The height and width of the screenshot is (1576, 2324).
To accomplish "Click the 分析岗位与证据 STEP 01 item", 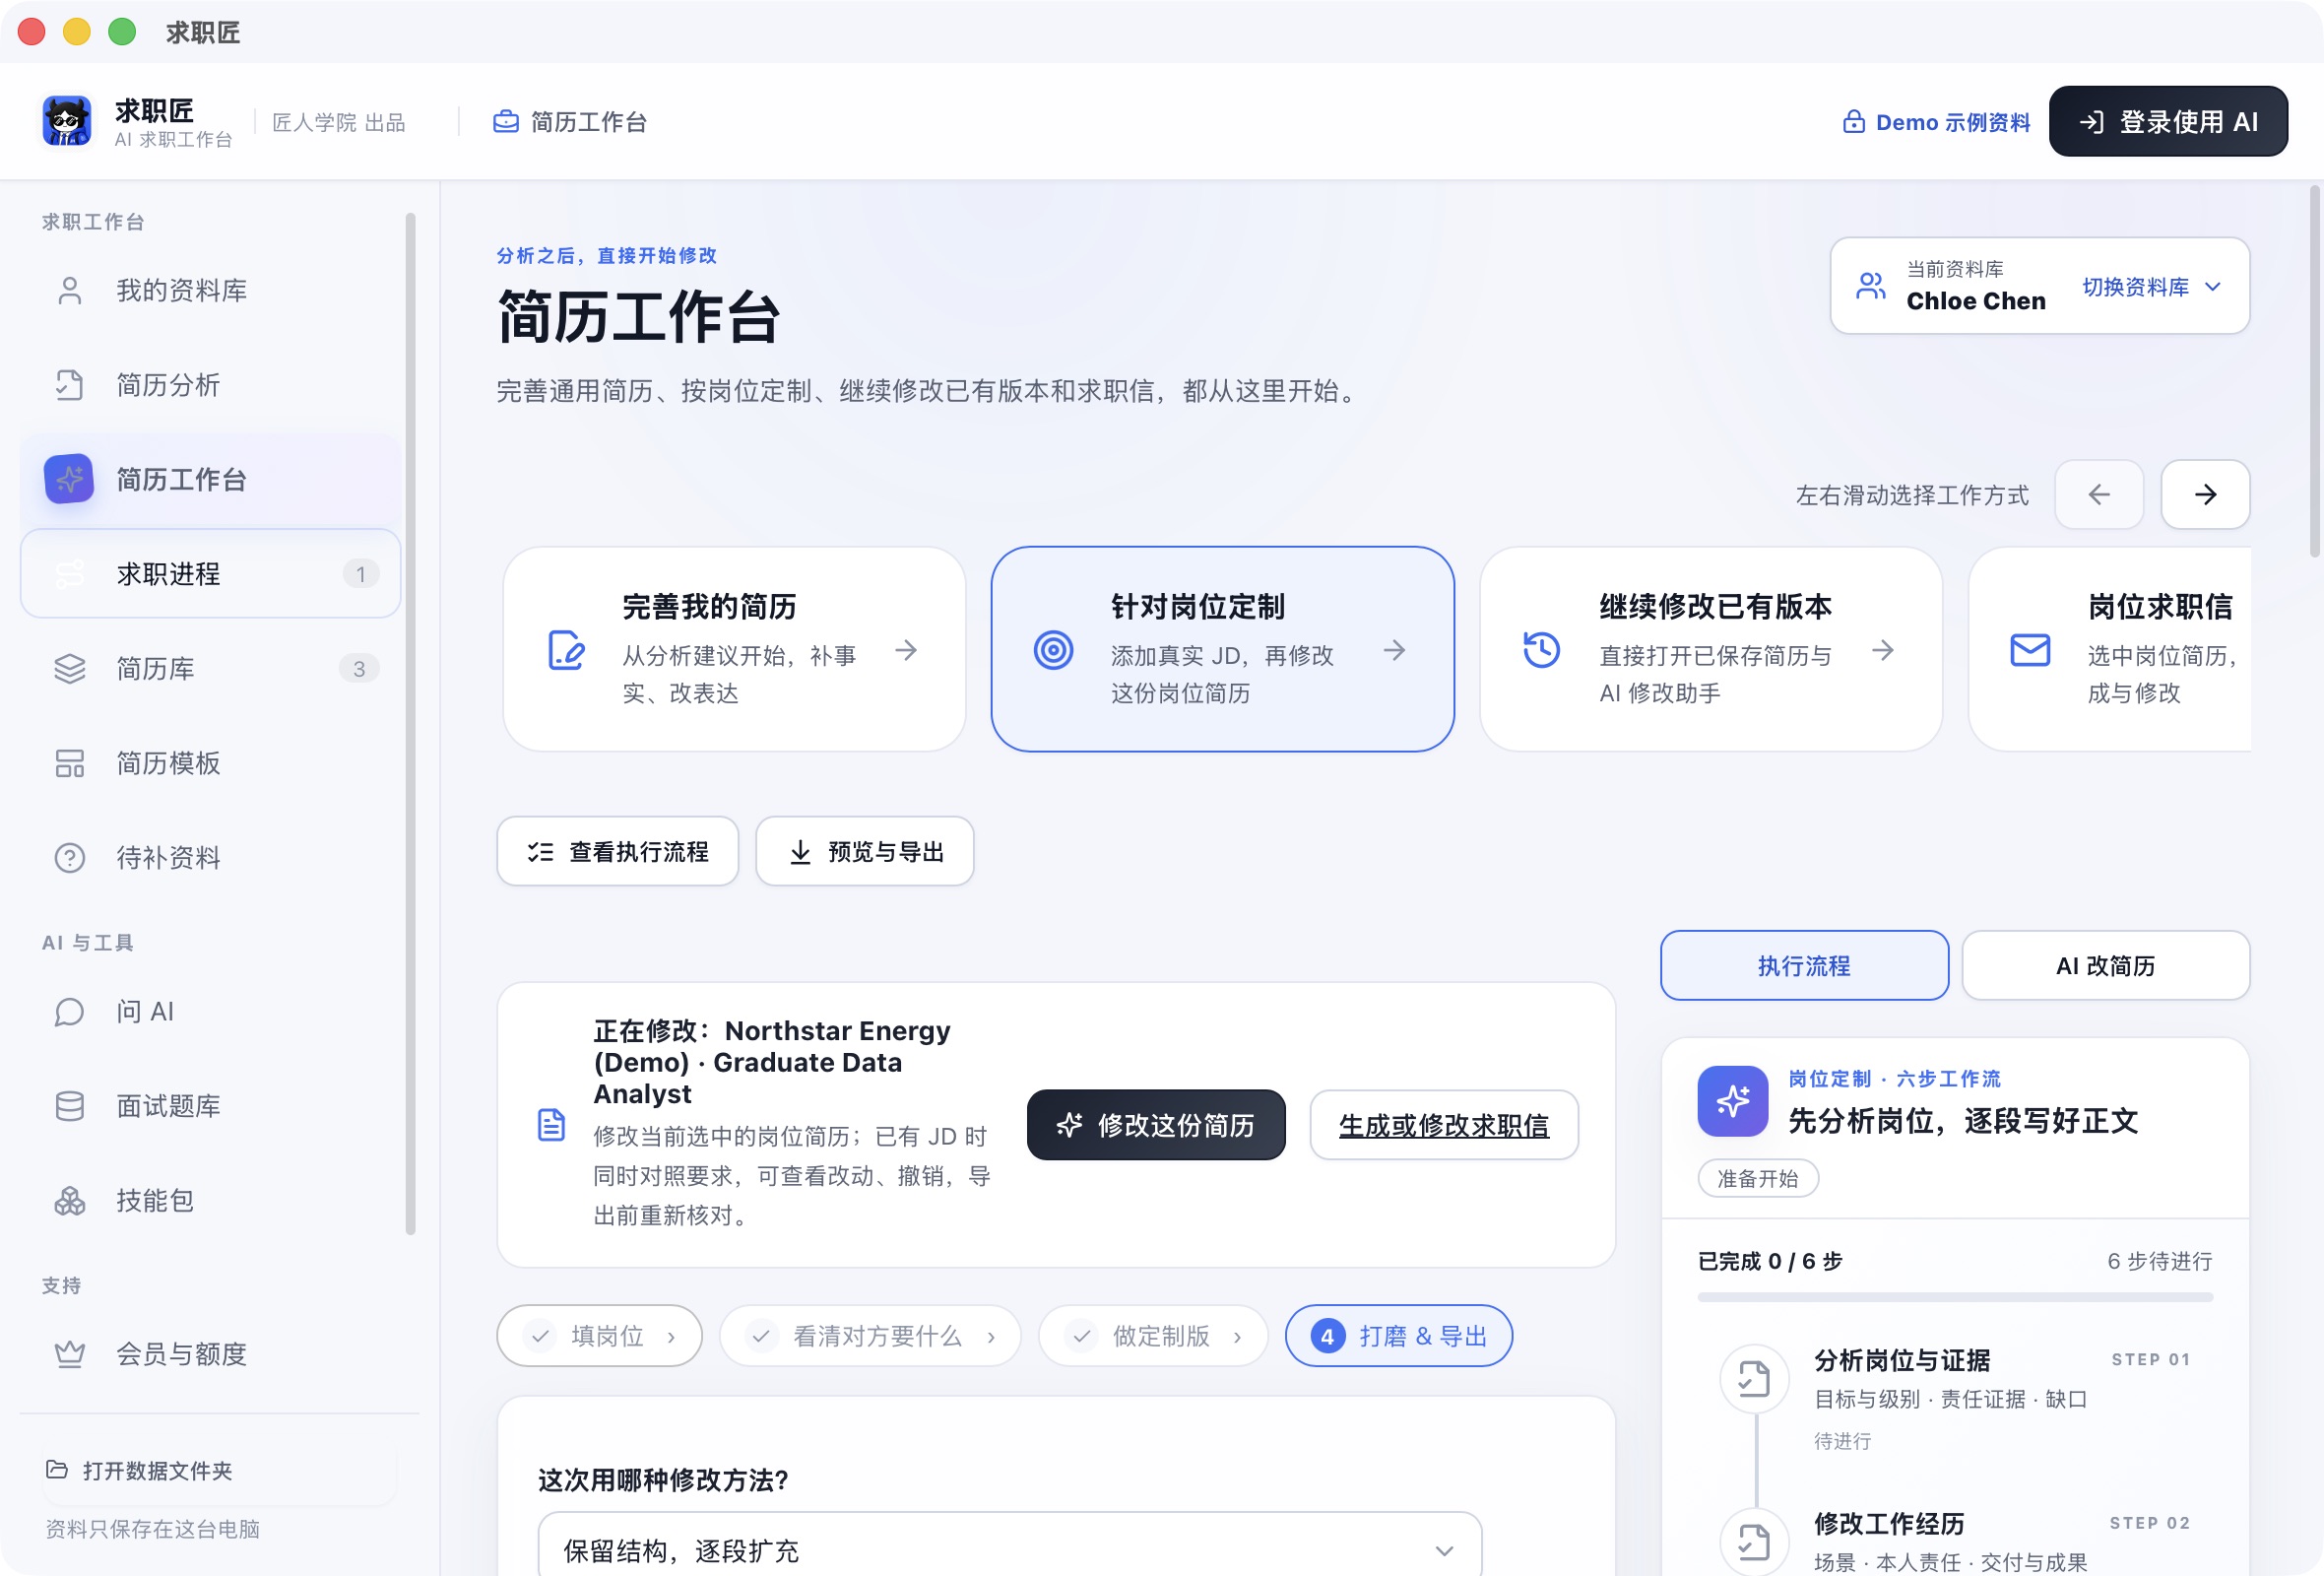I will 1955,1400.
